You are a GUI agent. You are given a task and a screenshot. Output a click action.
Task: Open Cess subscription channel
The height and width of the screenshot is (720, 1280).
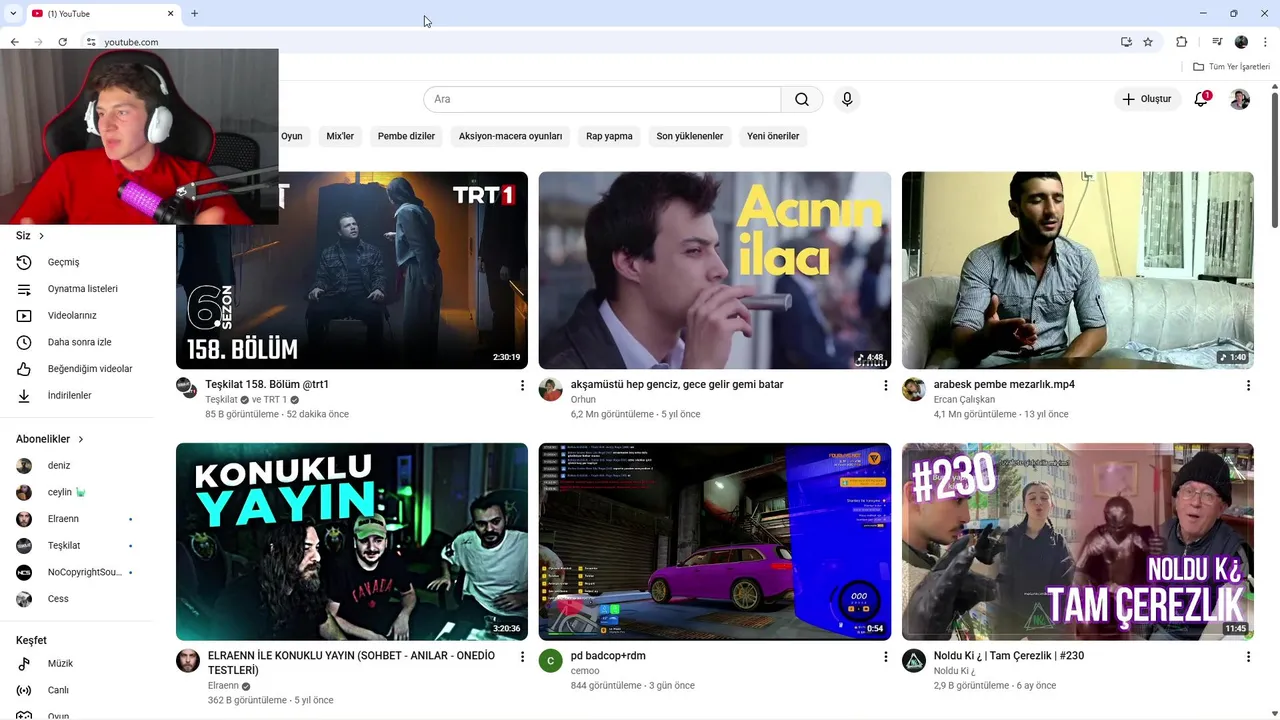click(x=76, y=599)
